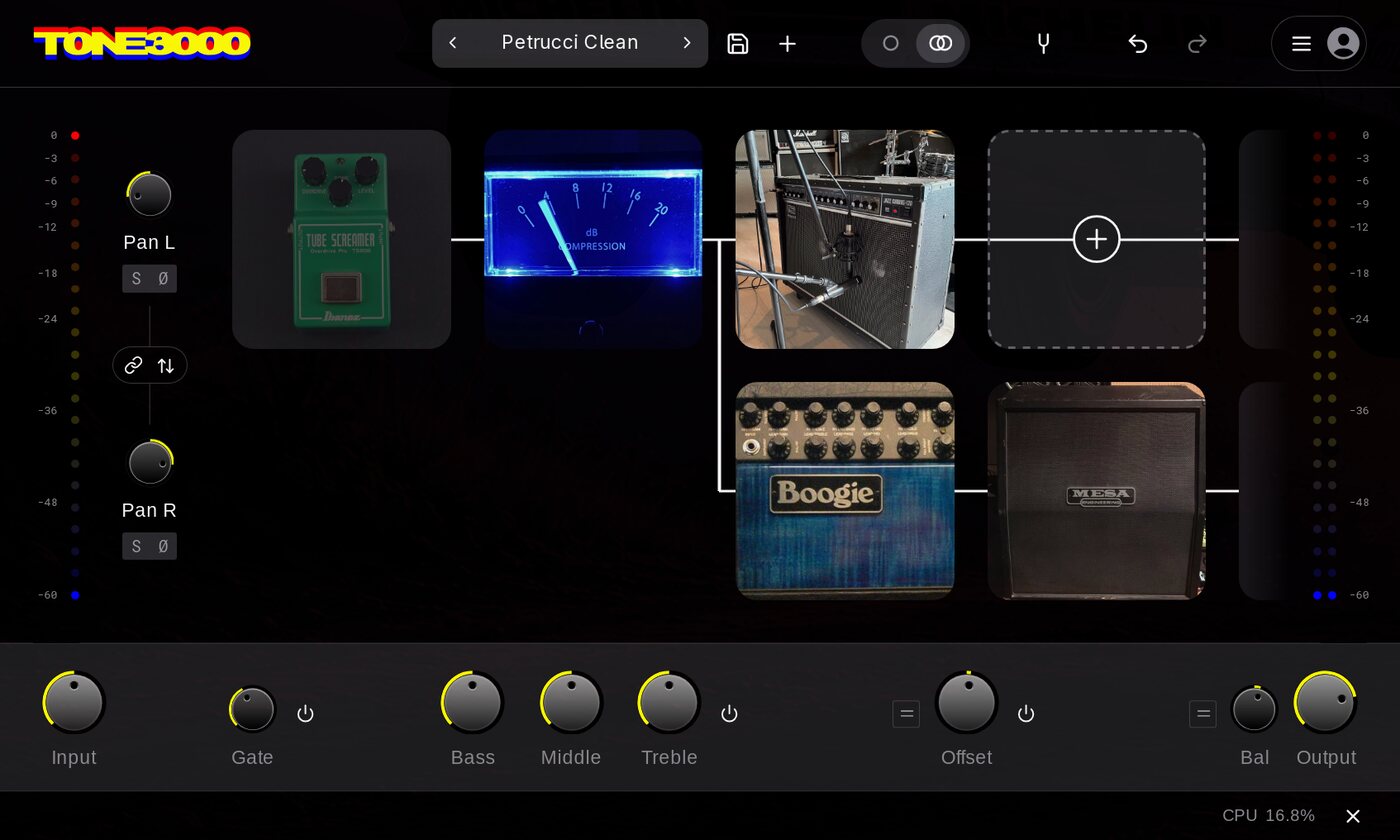Open the user account avatar
The width and height of the screenshot is (1400, 840).
(1343, 43)
